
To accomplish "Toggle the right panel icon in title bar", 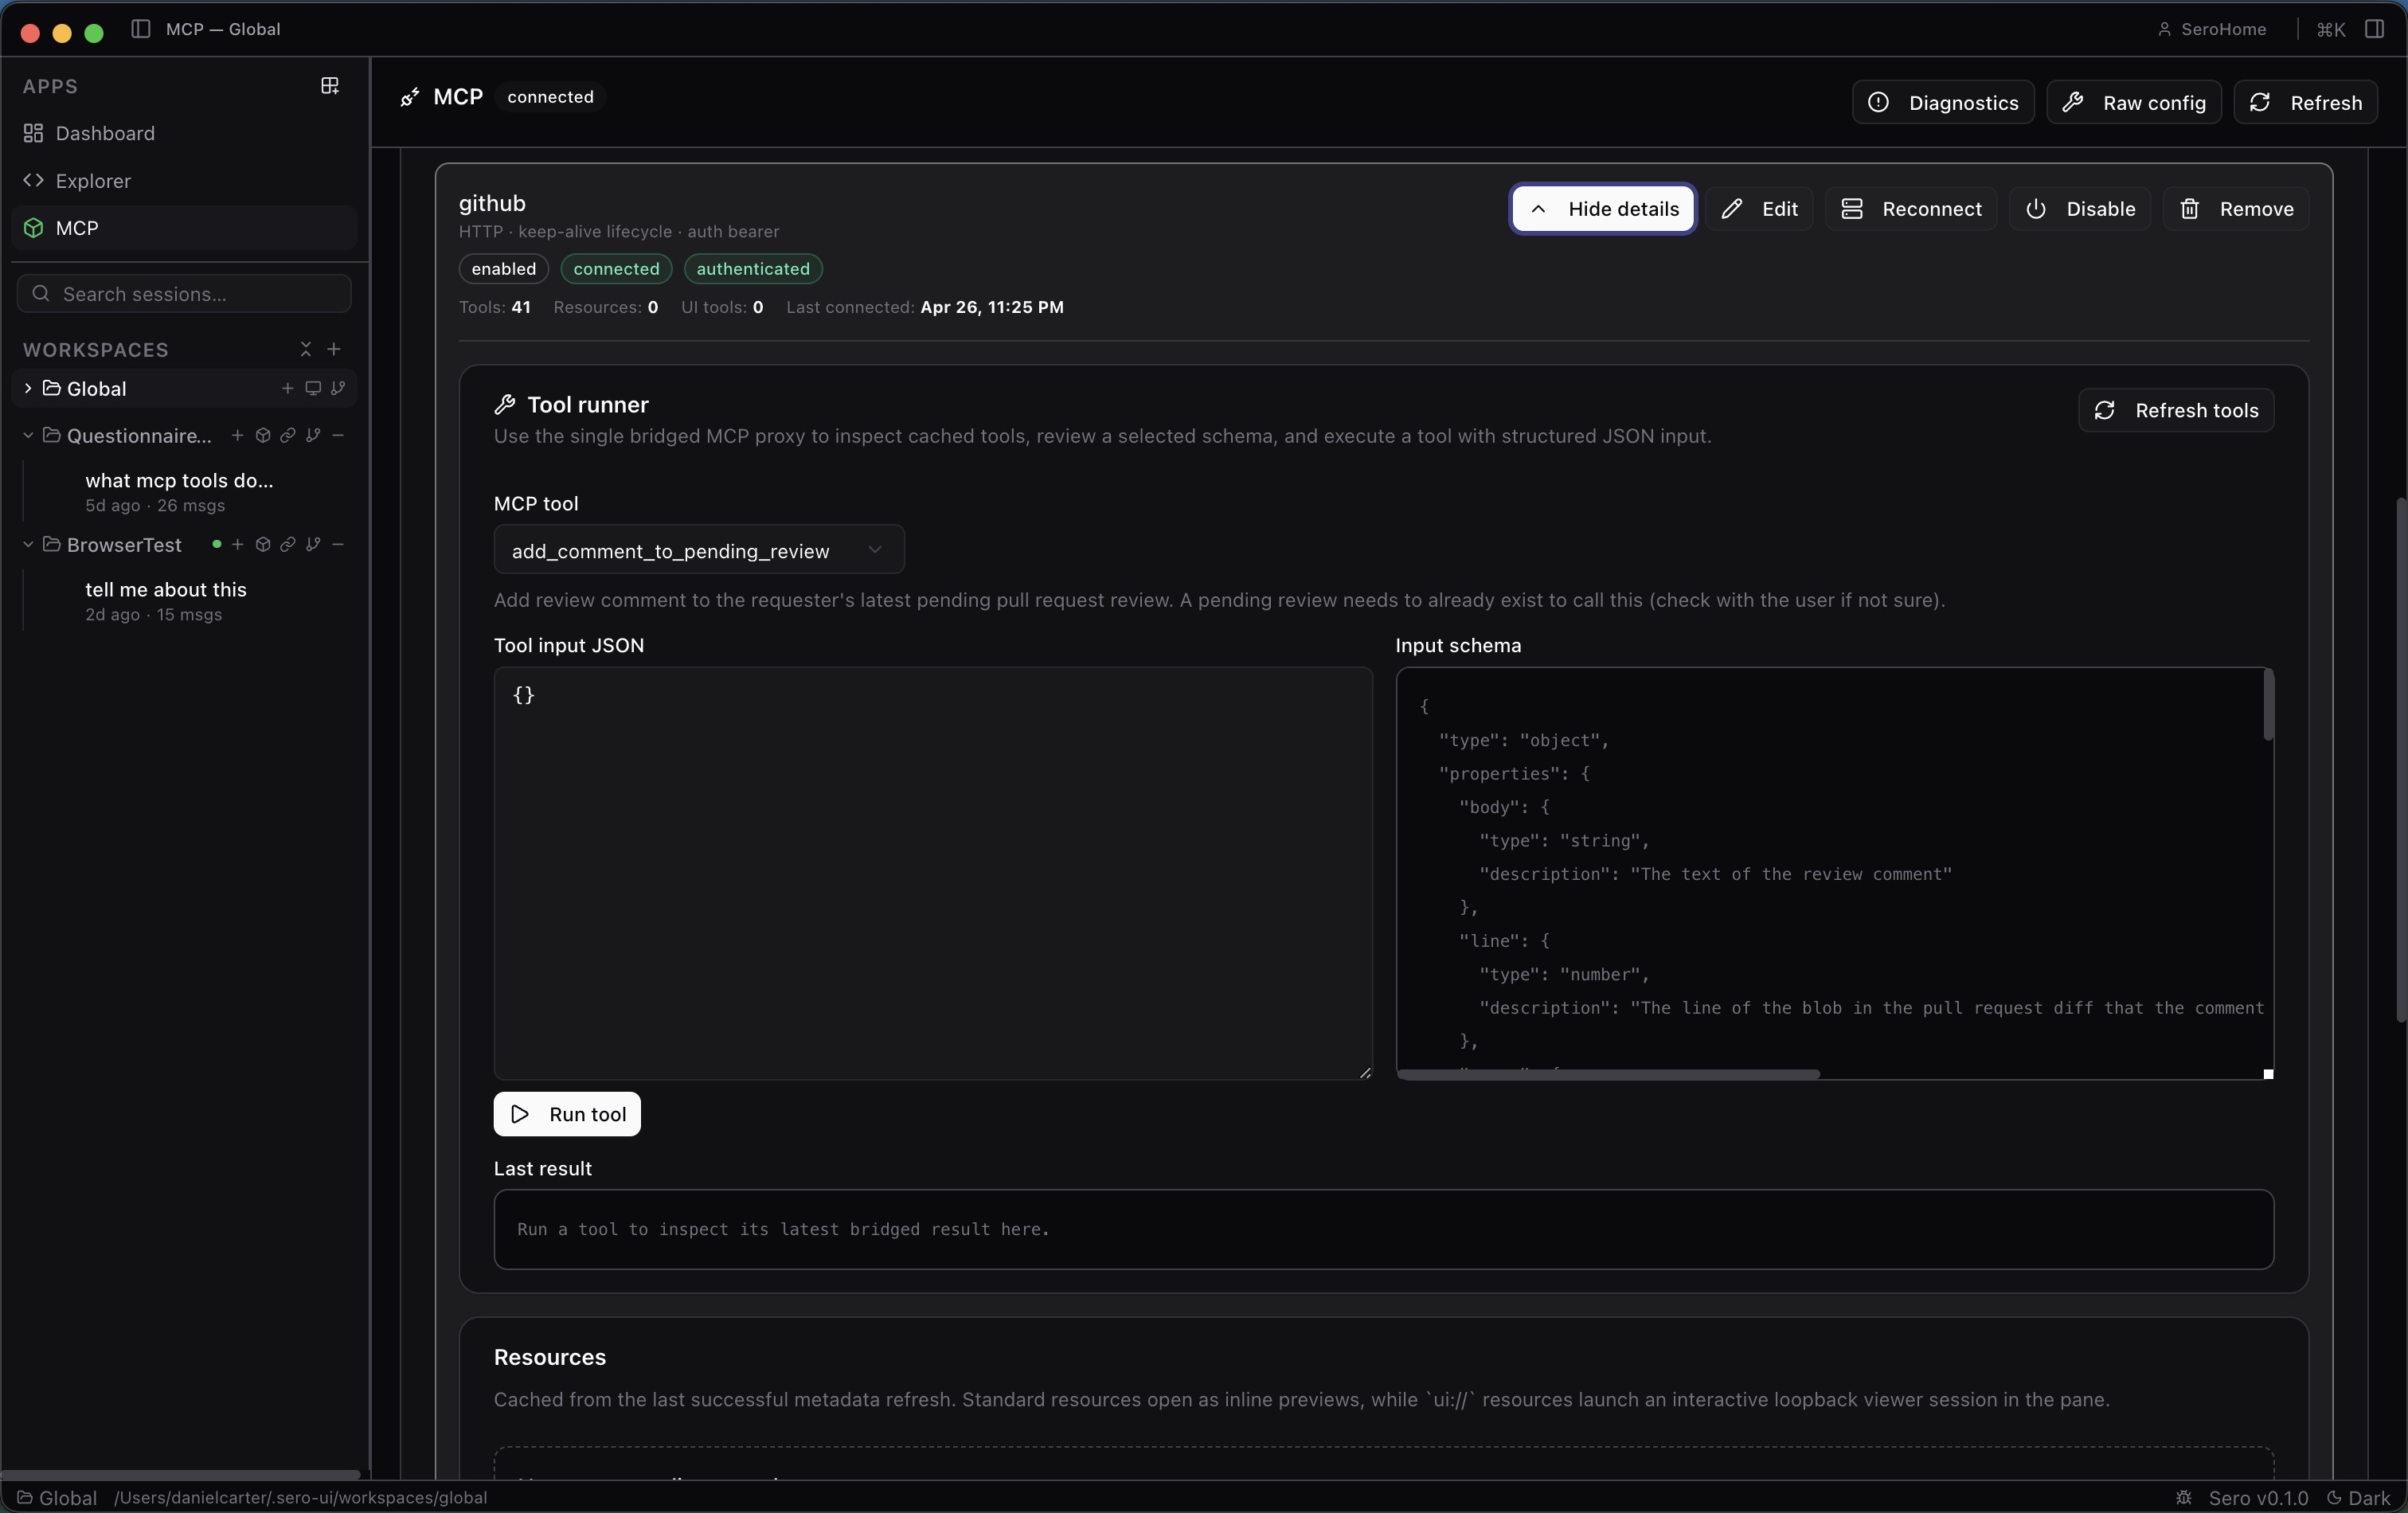I will click(x=2374, y=29).
